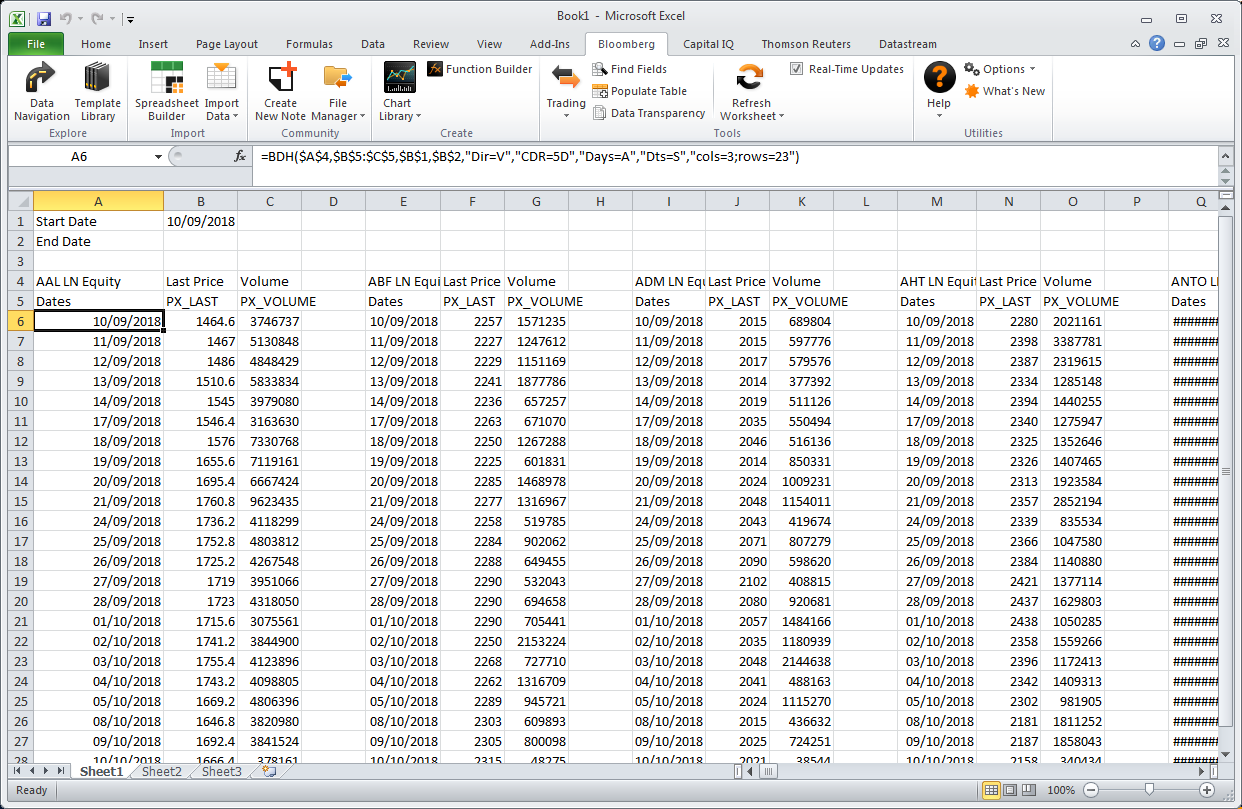Expand the Import Data dropdown arrow
Screen dimensions: 1242x809
pyautogui.click(x=236, y=116)
